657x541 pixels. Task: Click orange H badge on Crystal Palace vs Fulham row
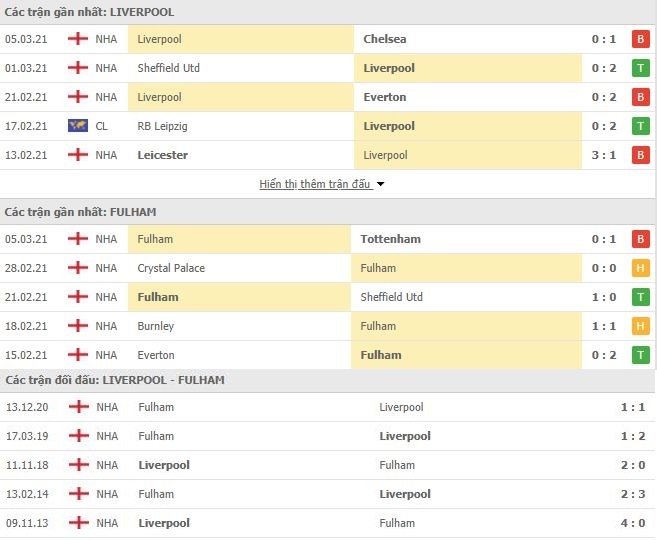pos(640,268)
